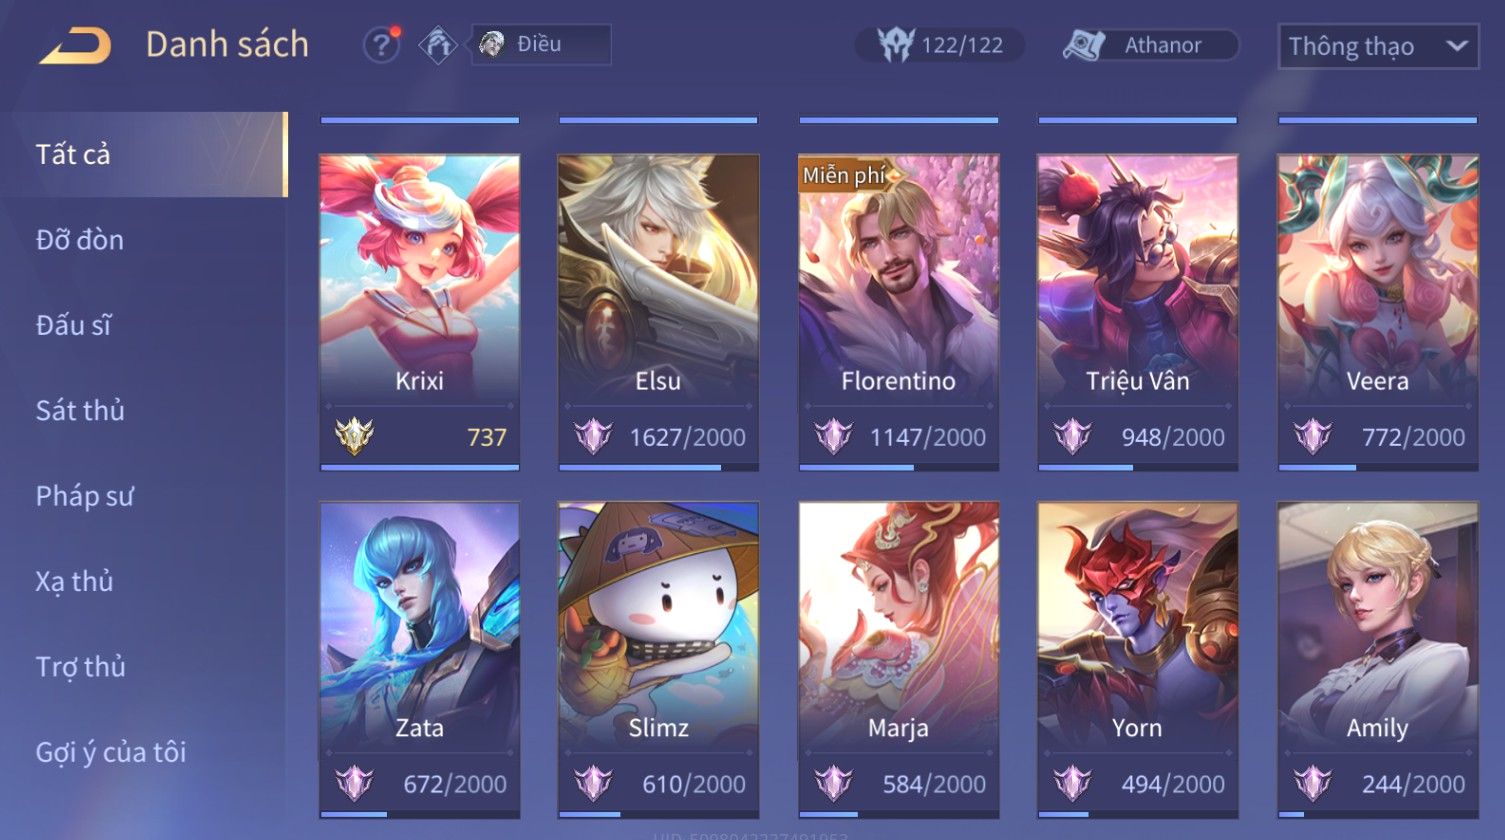Click Zata's purple proficiency badge icon
Image resolution: width=1505 pixels, height=840 pixels.
click(x=354, y=783)
